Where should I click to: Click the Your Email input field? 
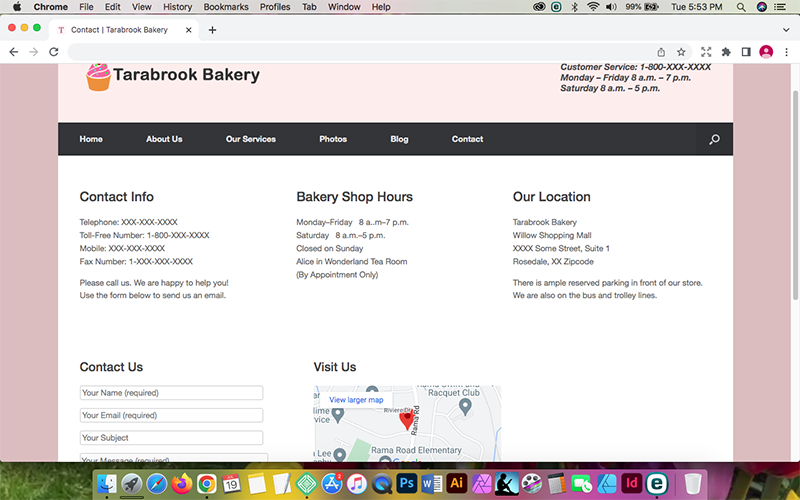pos(171,415)
